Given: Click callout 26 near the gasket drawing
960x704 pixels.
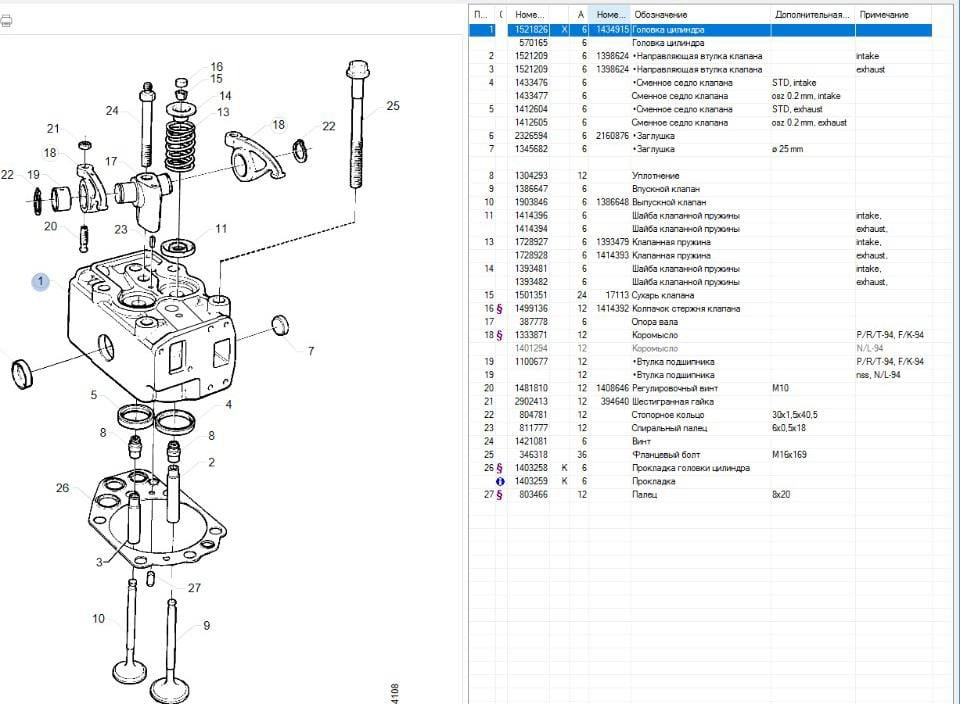Looking at the screenshot, I should (x=63, y=488).
